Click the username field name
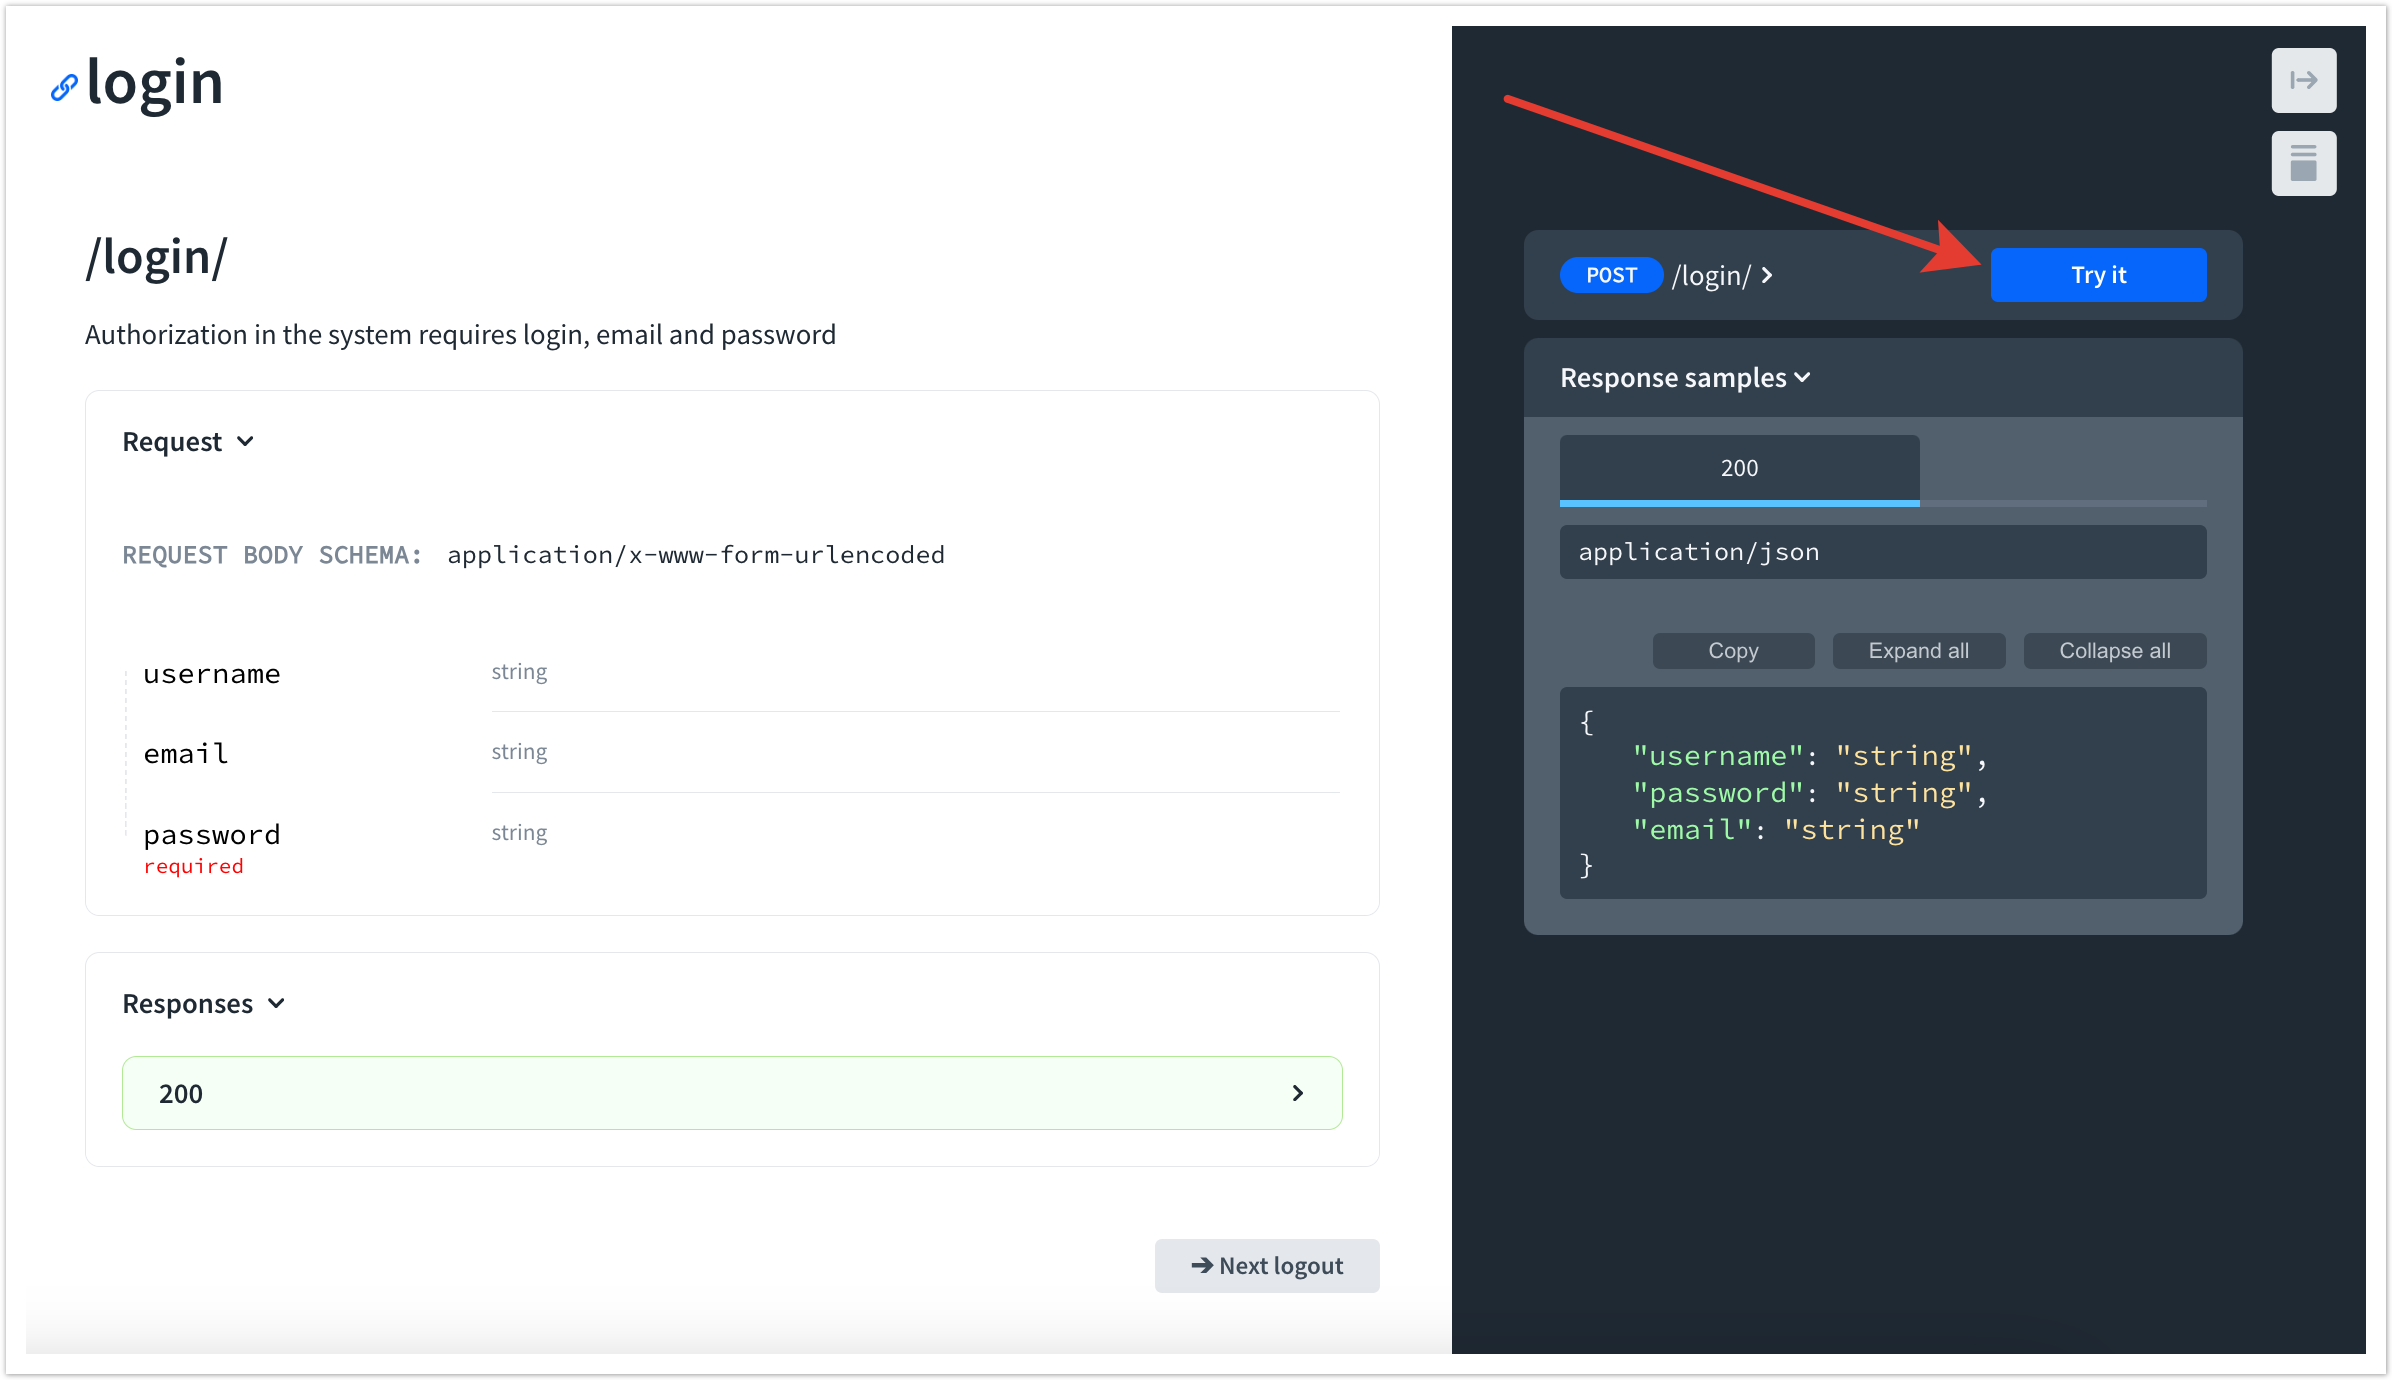Image resolution: width=2392 pixels, height=1380 pixels. coord(212,674)
